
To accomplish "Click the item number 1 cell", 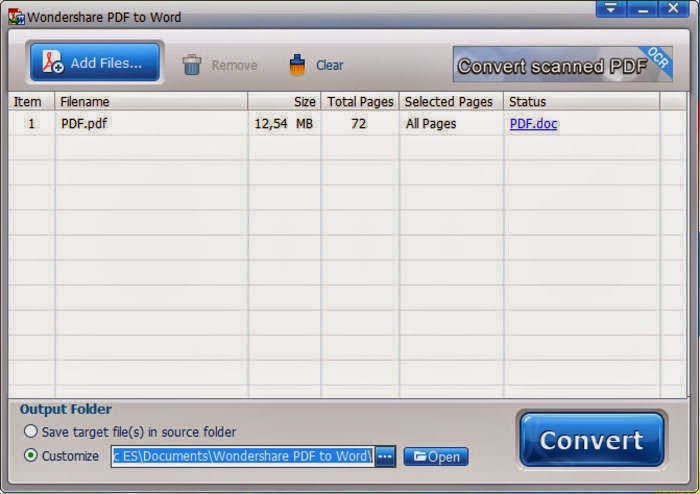I will [x=31, y=124].
